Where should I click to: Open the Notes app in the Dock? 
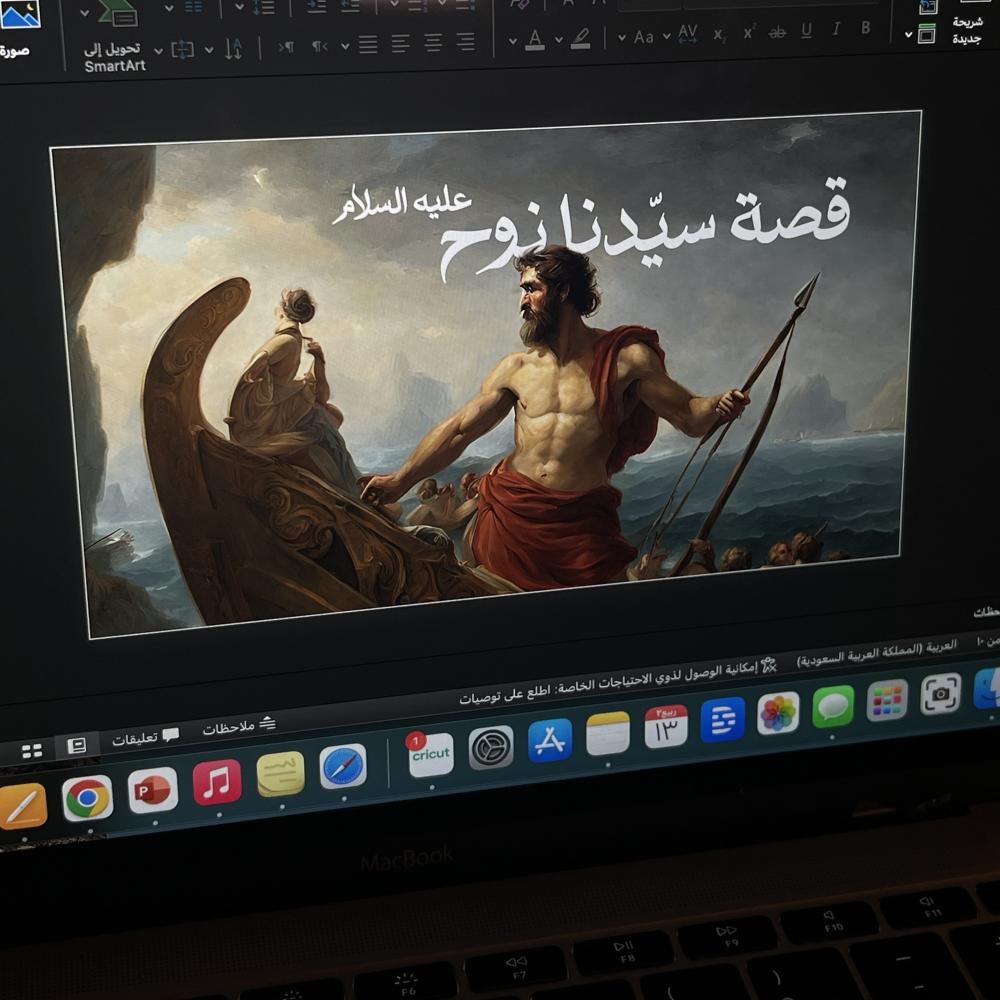click(x=608, y=733)
